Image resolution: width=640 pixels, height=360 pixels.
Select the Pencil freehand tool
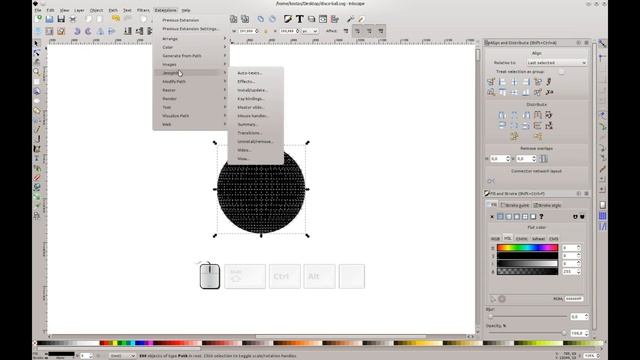[x=37, y=130]
